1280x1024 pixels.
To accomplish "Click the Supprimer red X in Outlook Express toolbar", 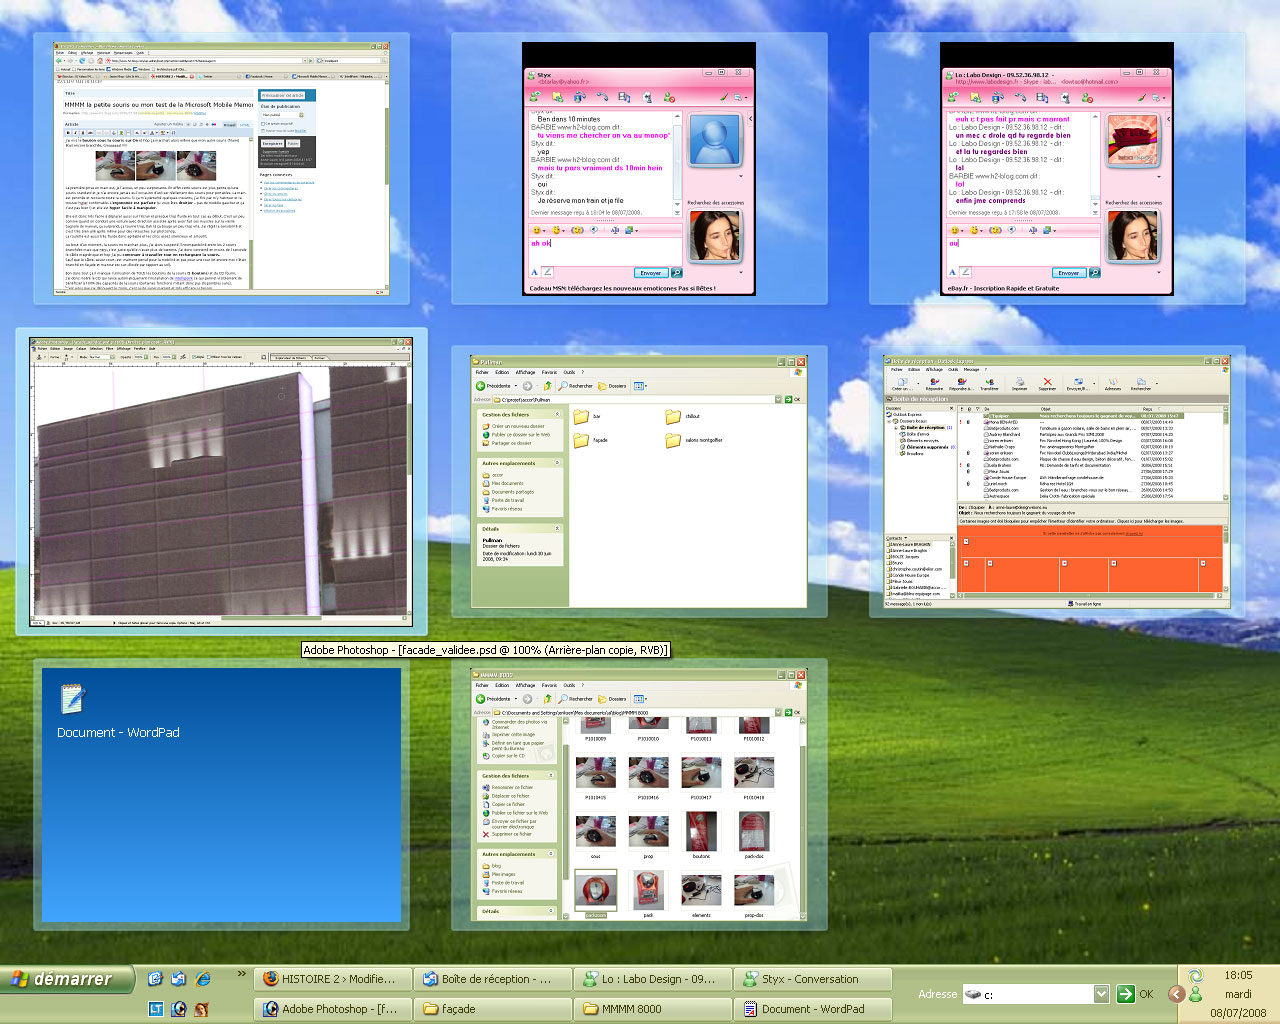I will pyautogui.click(x=1047, y=383).
